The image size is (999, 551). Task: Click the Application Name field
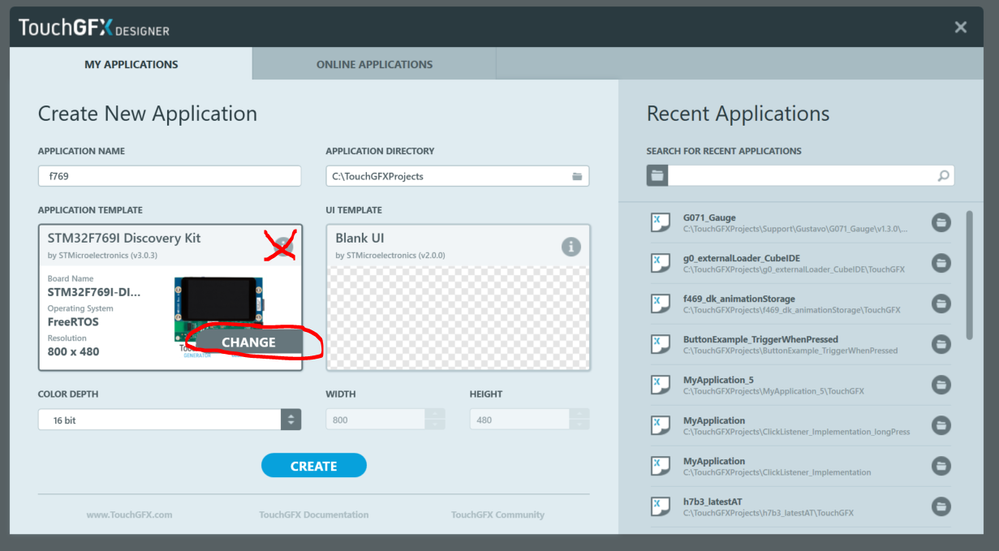169,176
